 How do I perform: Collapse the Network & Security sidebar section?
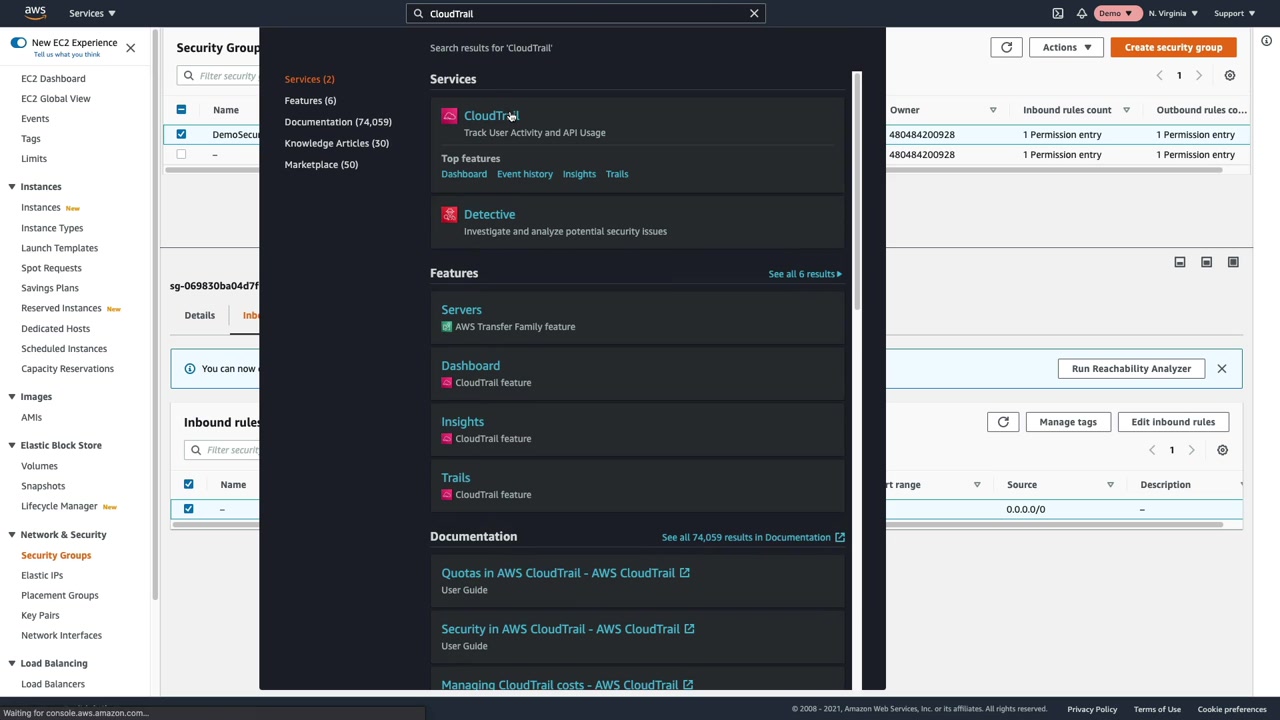click(x=12, y=535)
